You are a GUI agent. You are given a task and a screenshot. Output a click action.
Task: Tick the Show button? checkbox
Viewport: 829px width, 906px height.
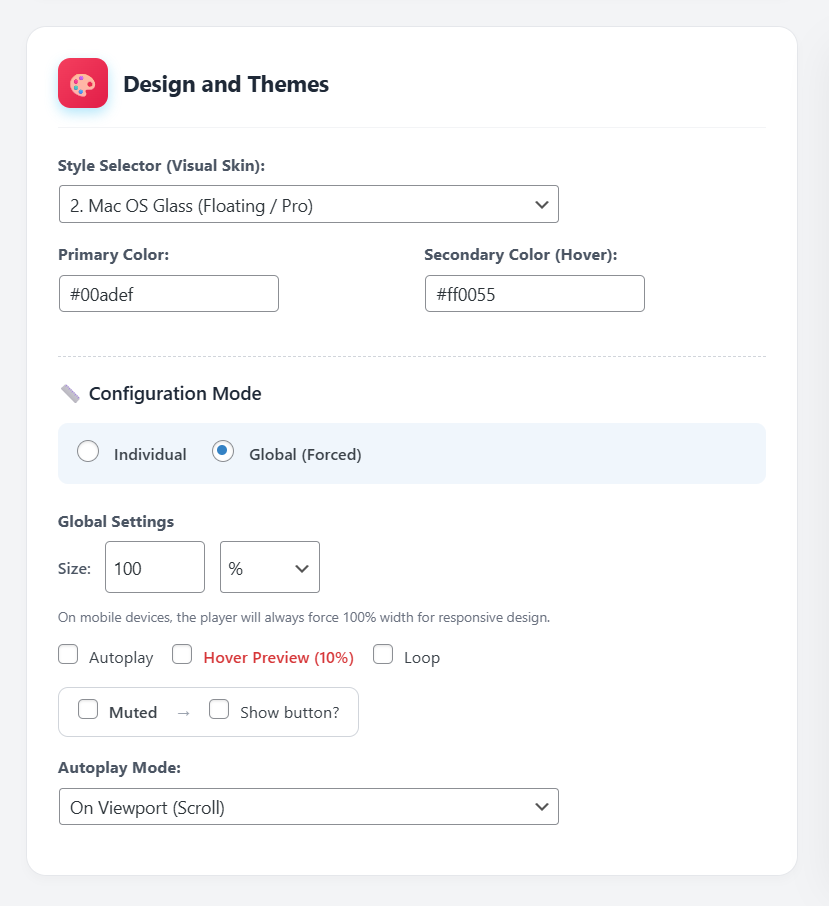tap(219, 710)
